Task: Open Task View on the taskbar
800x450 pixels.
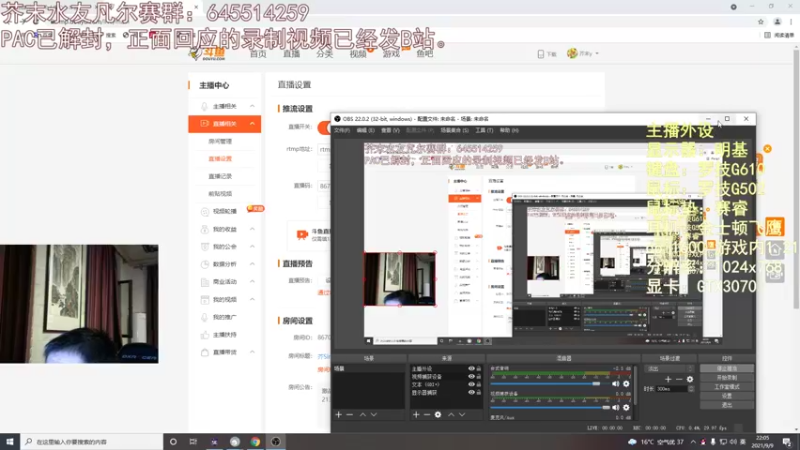Action: 193,442
